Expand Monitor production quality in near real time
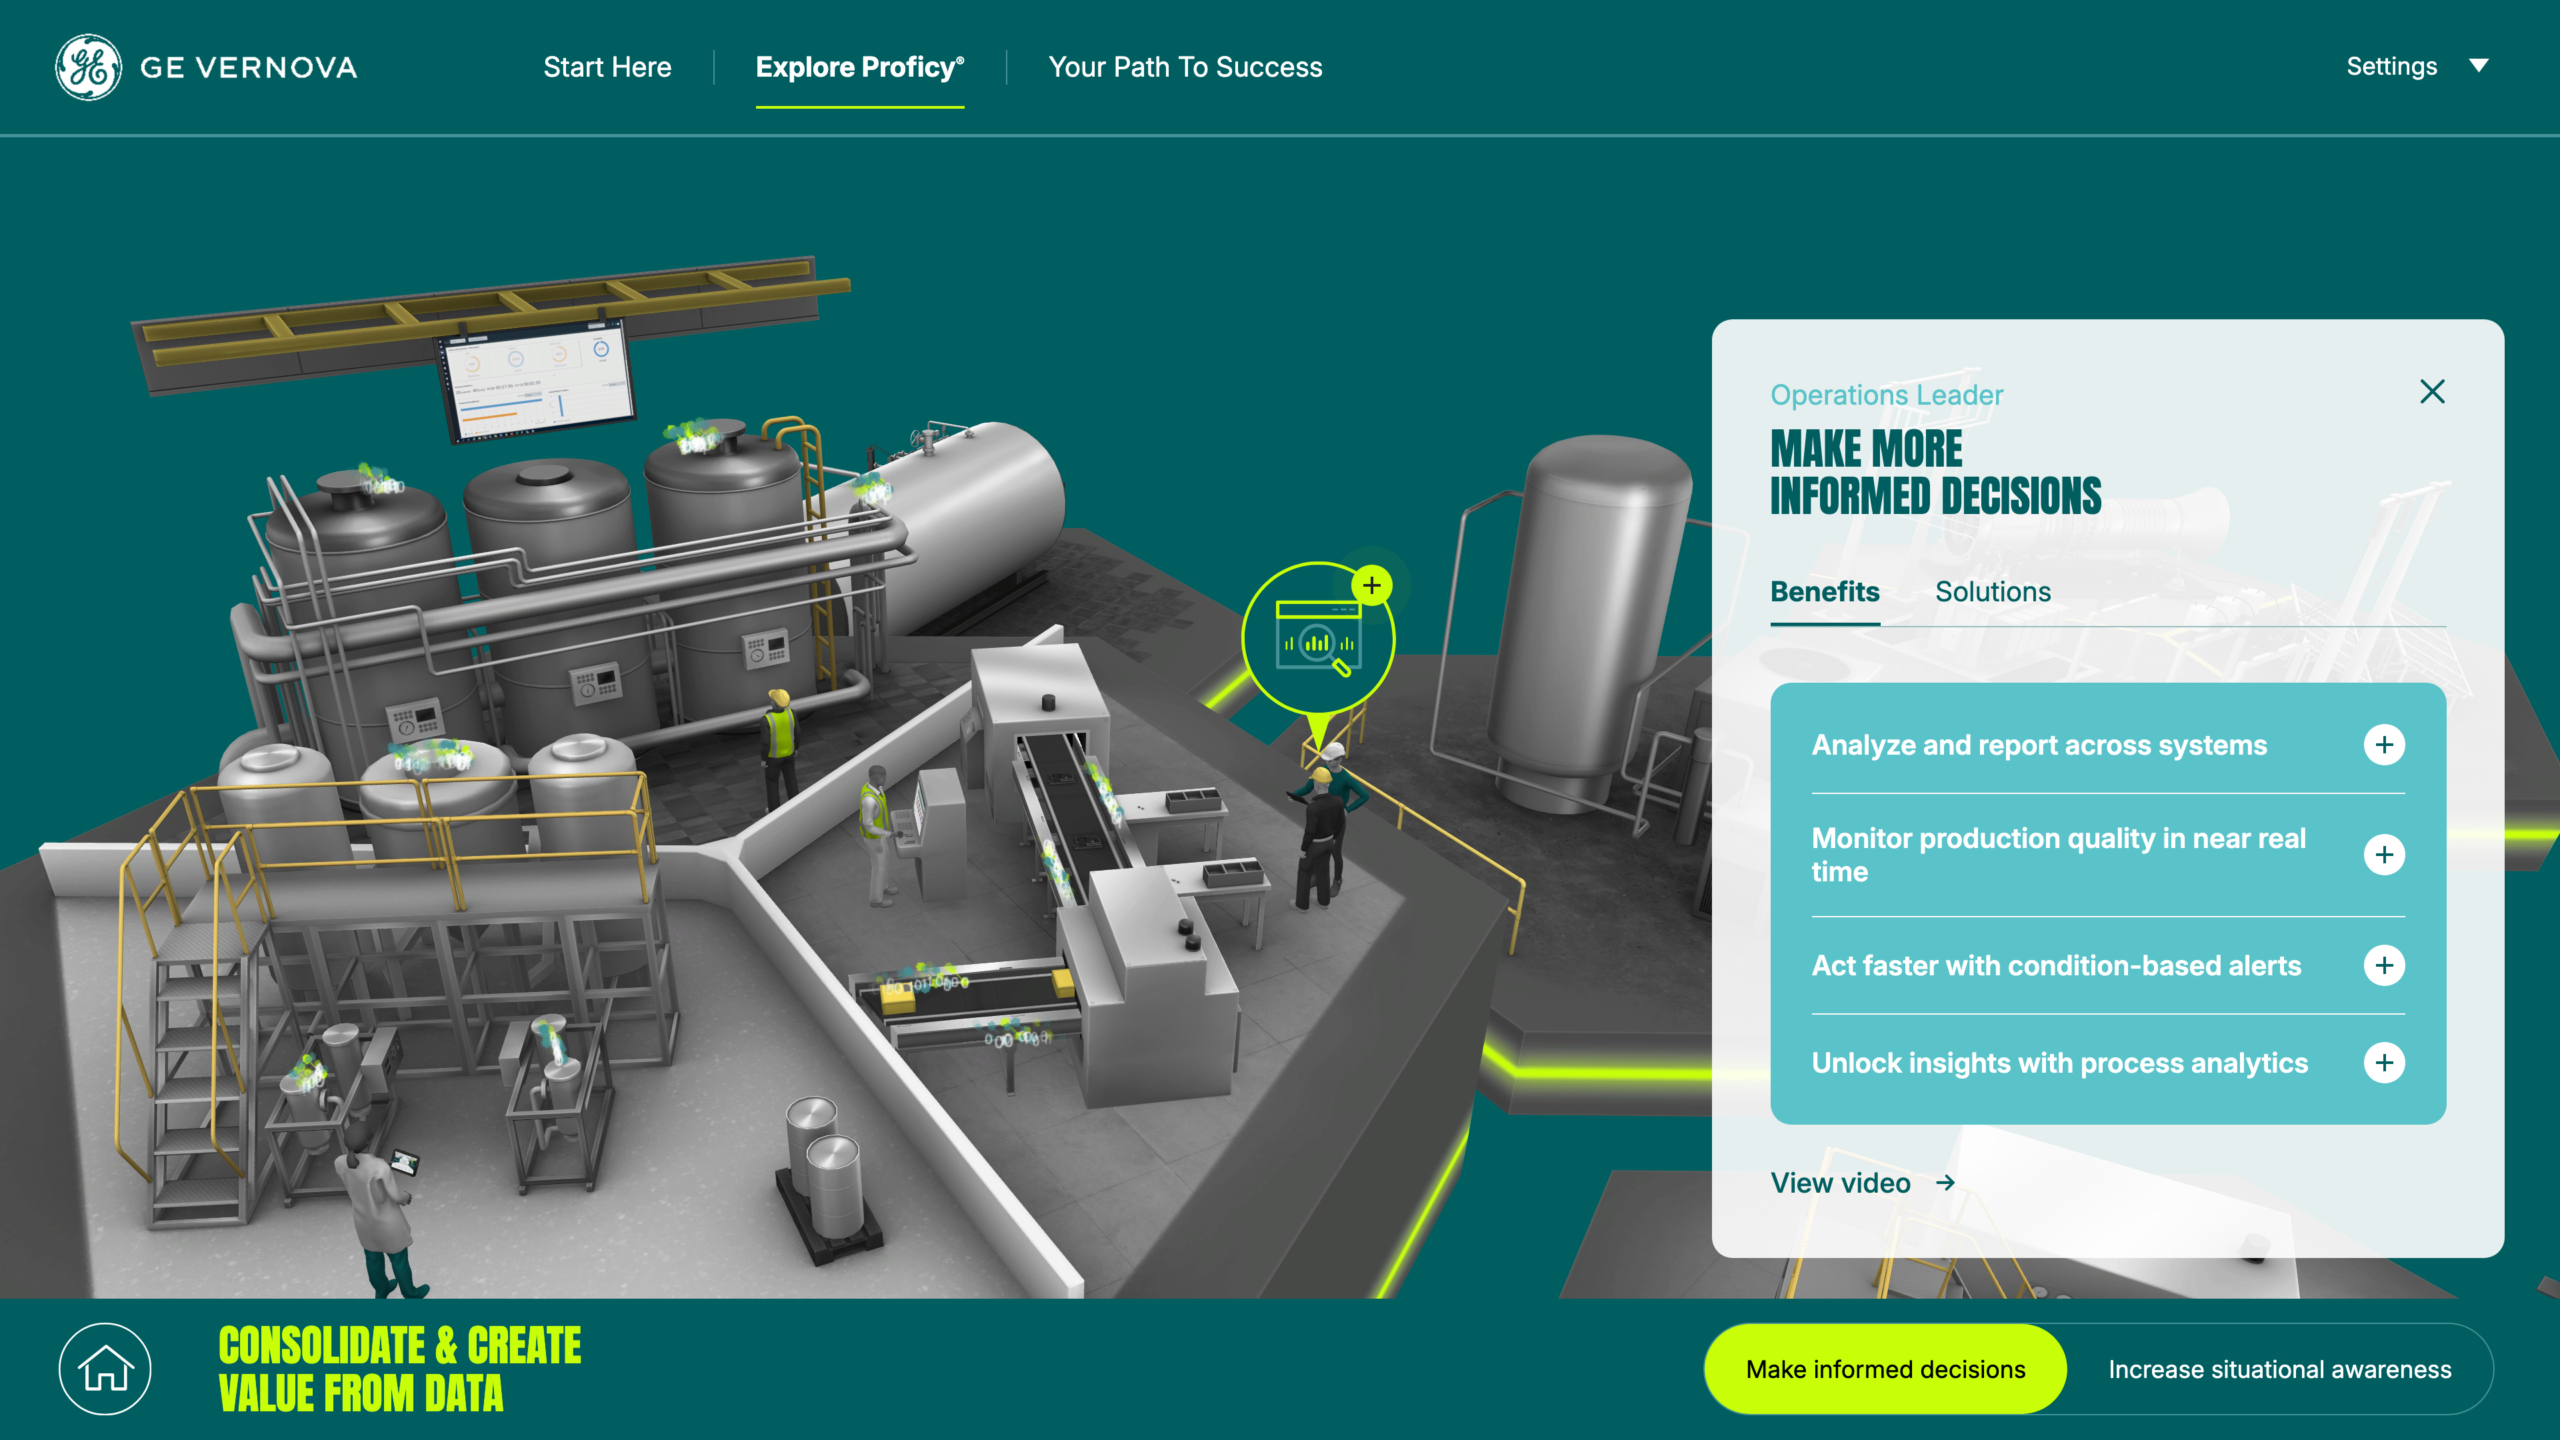Viewport: 2560px width, 1440px height. pos(2108,855)
